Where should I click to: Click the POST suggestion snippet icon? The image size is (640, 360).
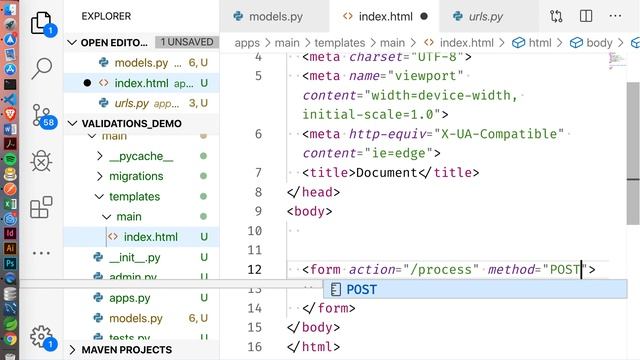(x=336, y=289)
